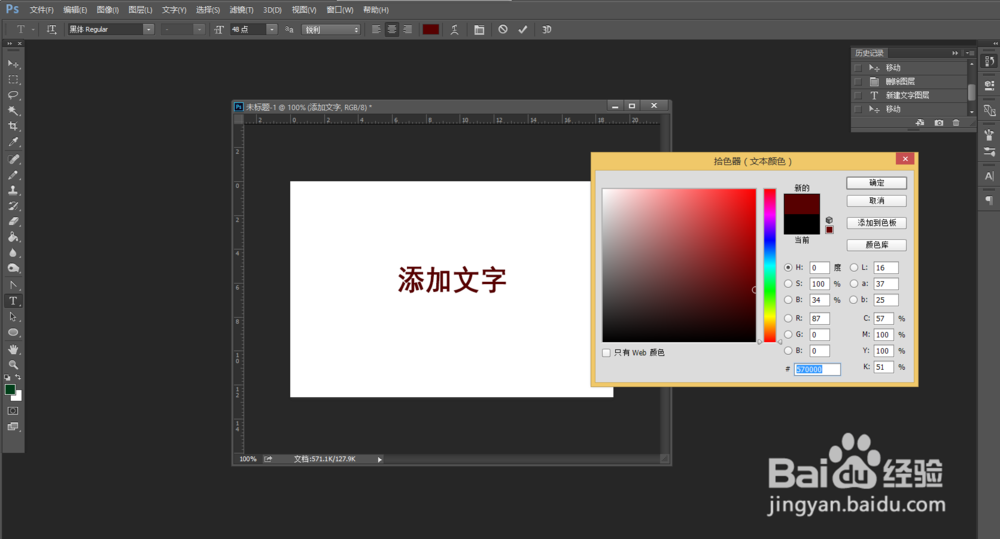This screenshot has width=1000, height=539.
Task: Open the 图层(L) menu
Action: click(x=140, y=10)
